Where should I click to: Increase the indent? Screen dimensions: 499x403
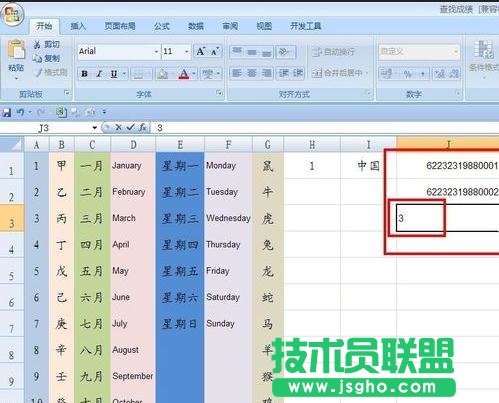pyautogui.click(x=298, y=73)
